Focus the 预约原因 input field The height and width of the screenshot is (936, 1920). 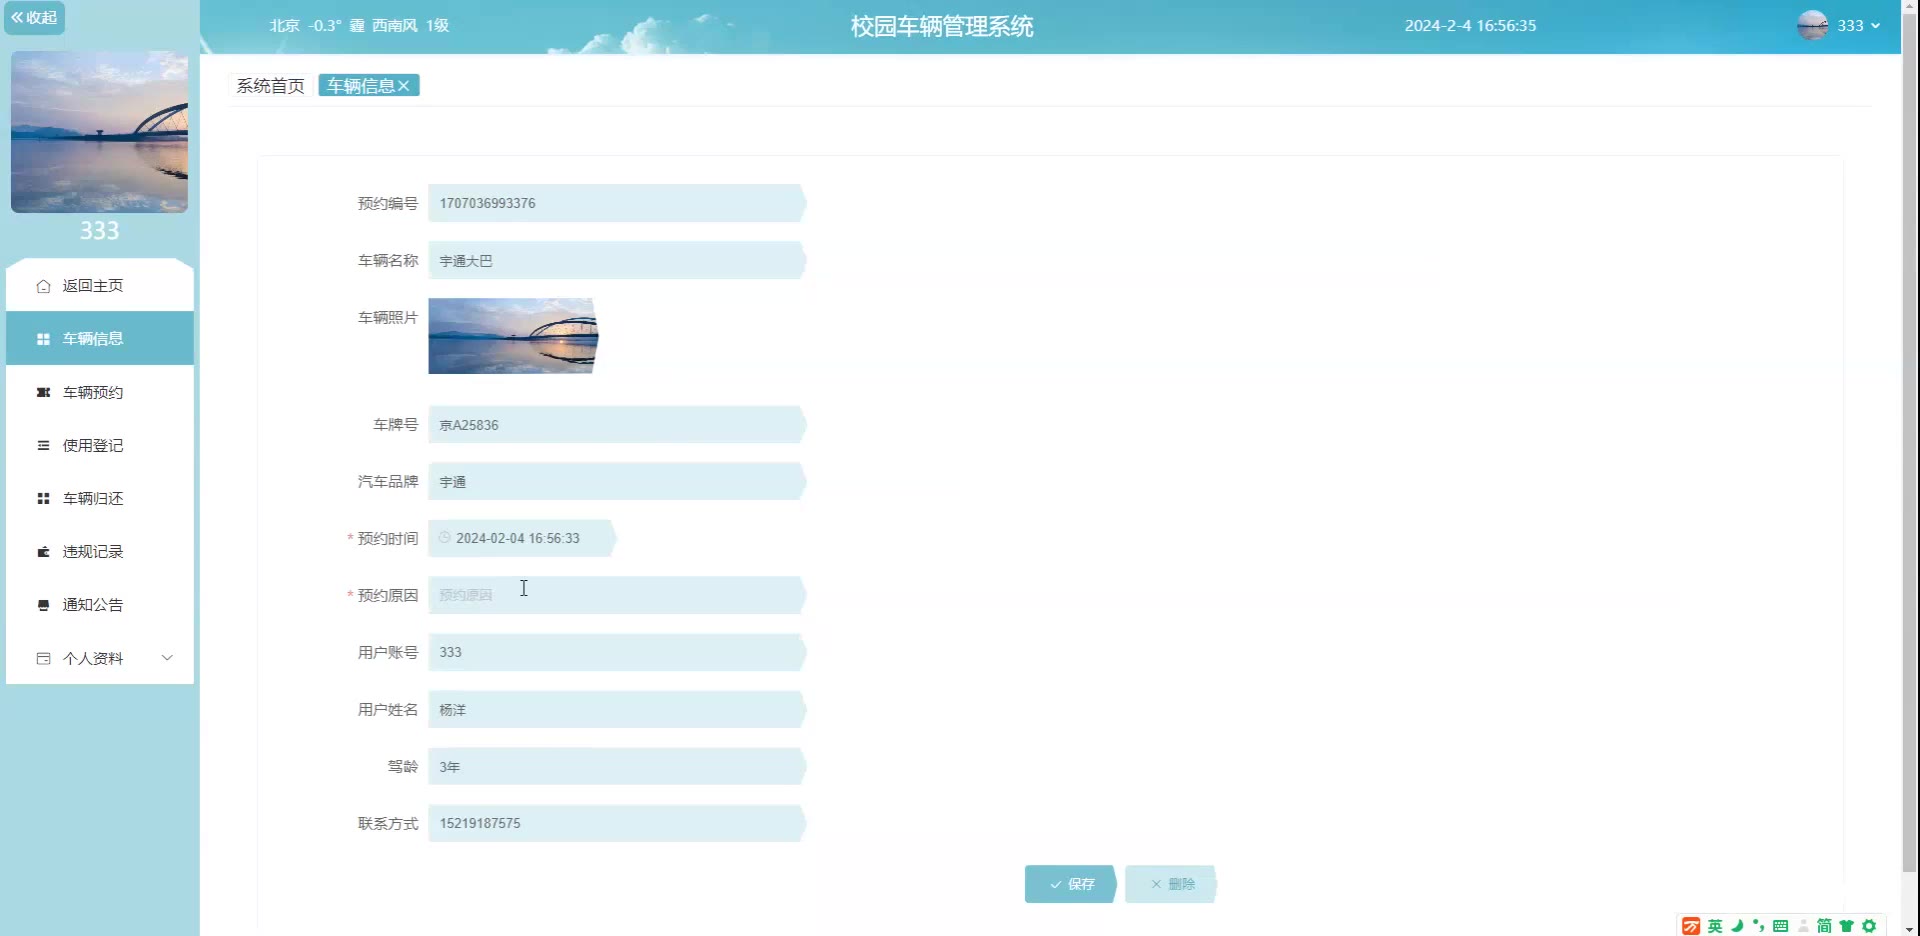617,595
